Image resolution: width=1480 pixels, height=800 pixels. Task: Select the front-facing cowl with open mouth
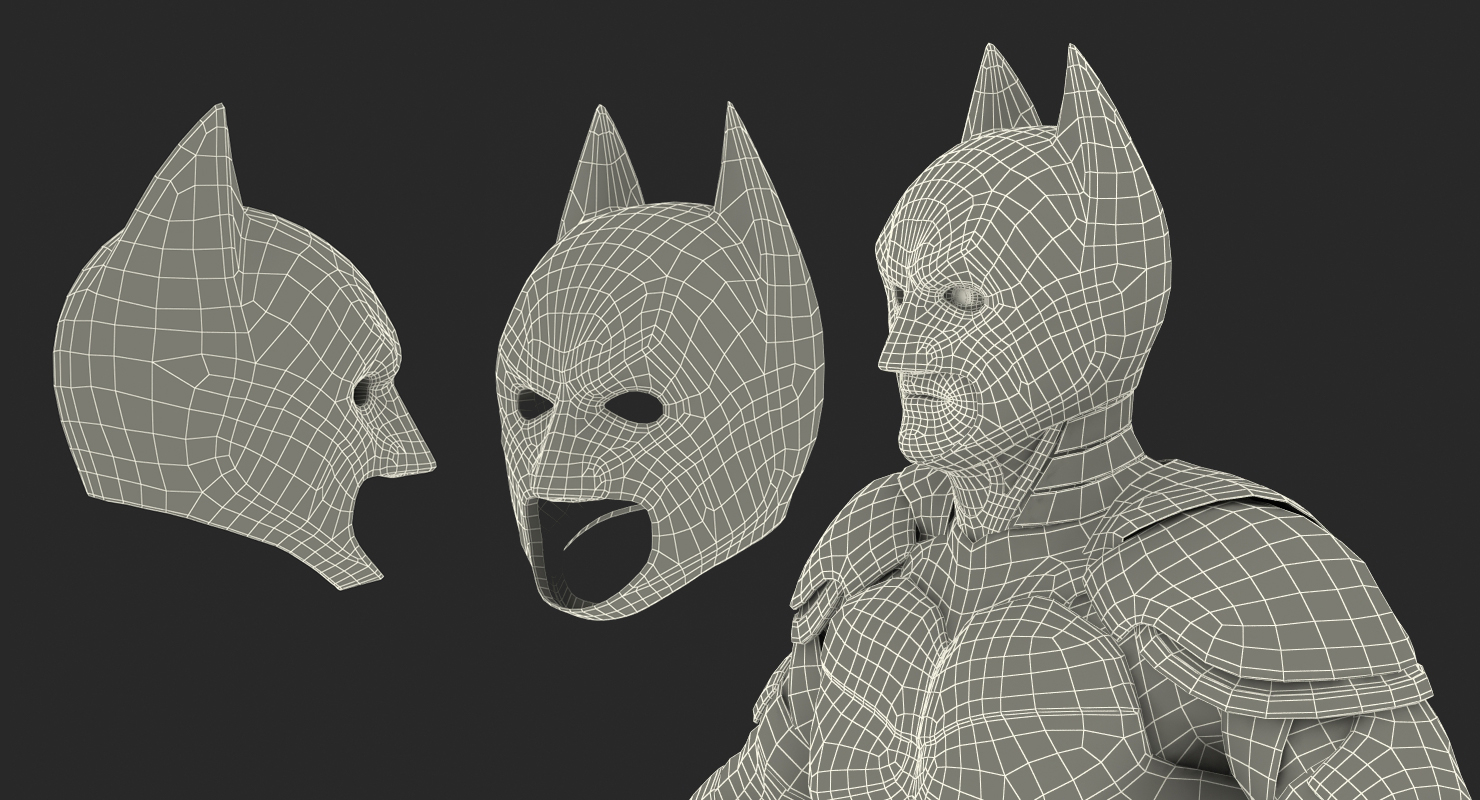coord(660,360)
